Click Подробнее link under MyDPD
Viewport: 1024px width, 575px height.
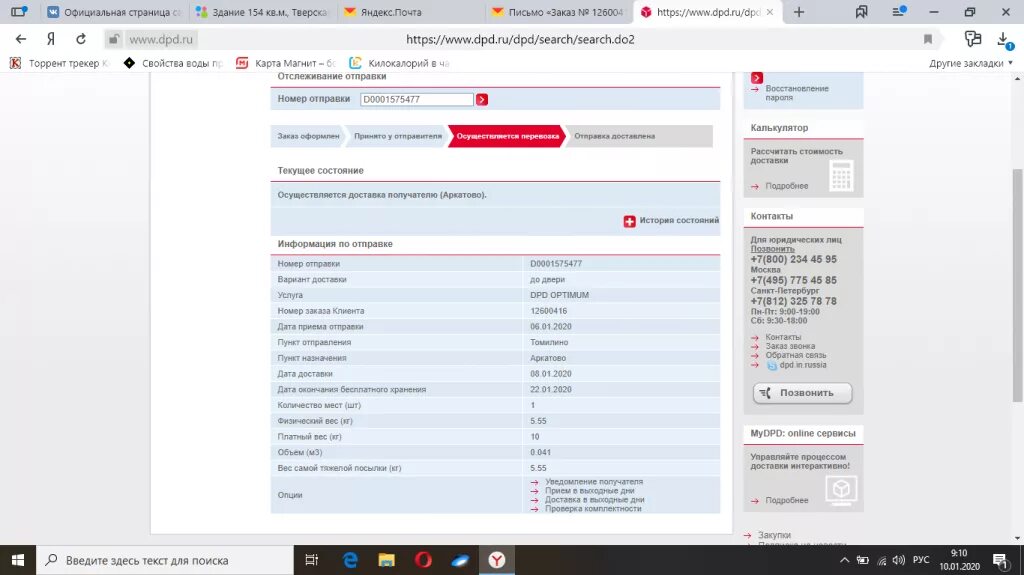(786, 501)
